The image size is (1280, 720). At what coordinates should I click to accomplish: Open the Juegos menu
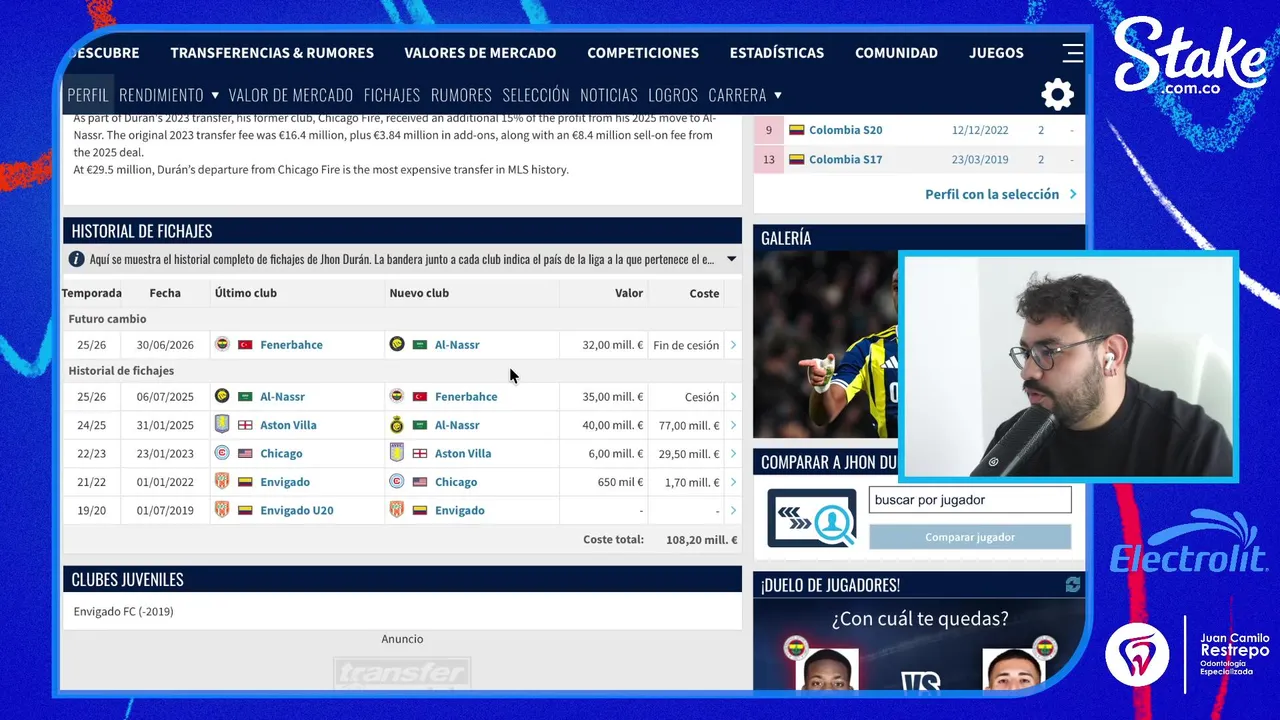[x=996, y=53]
